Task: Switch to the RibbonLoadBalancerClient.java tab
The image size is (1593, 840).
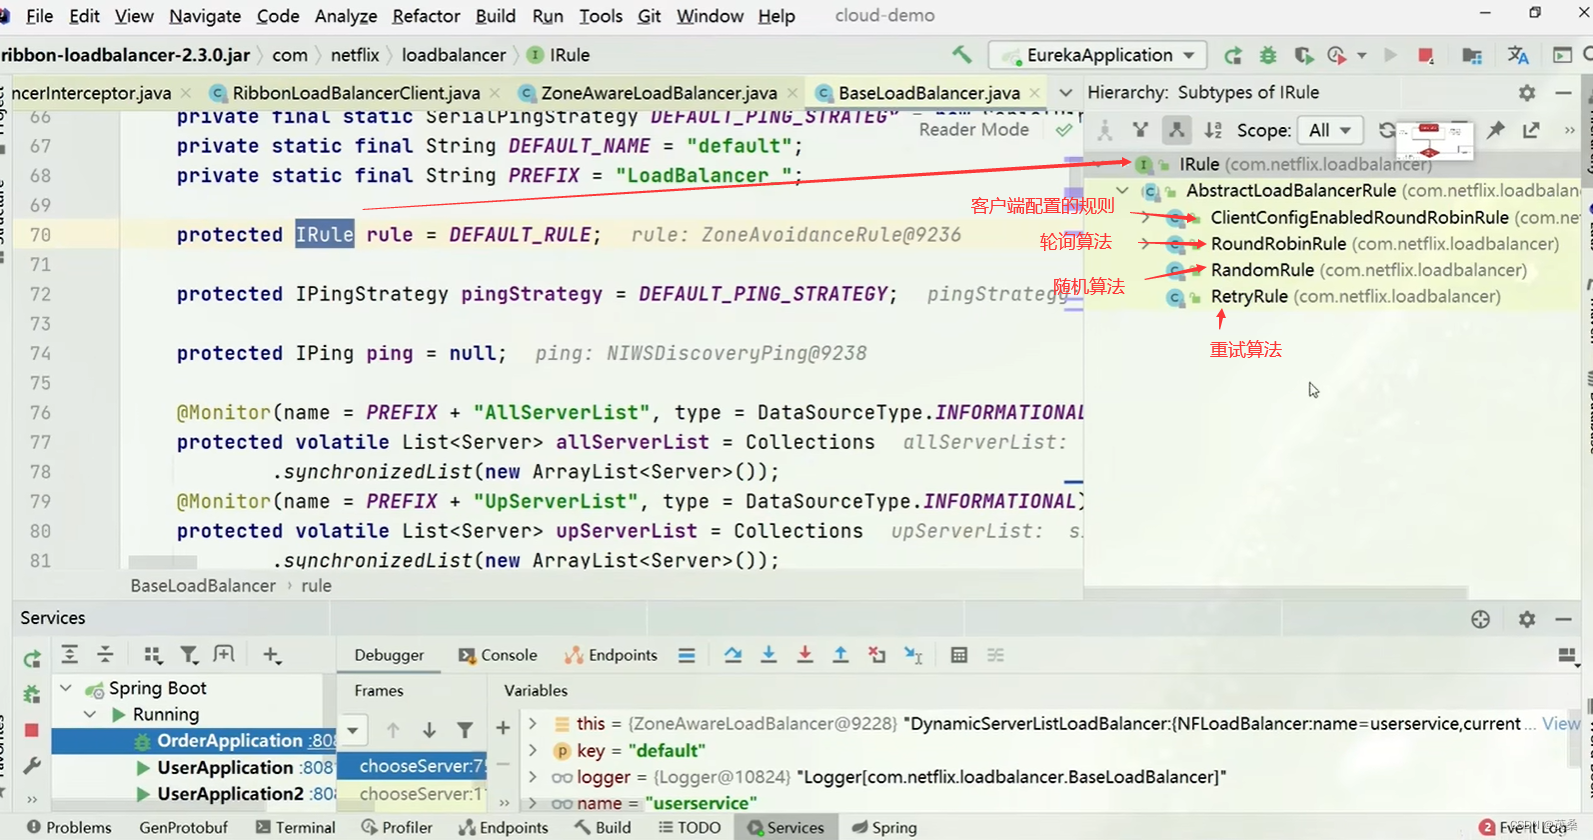Action: [356, 93]
